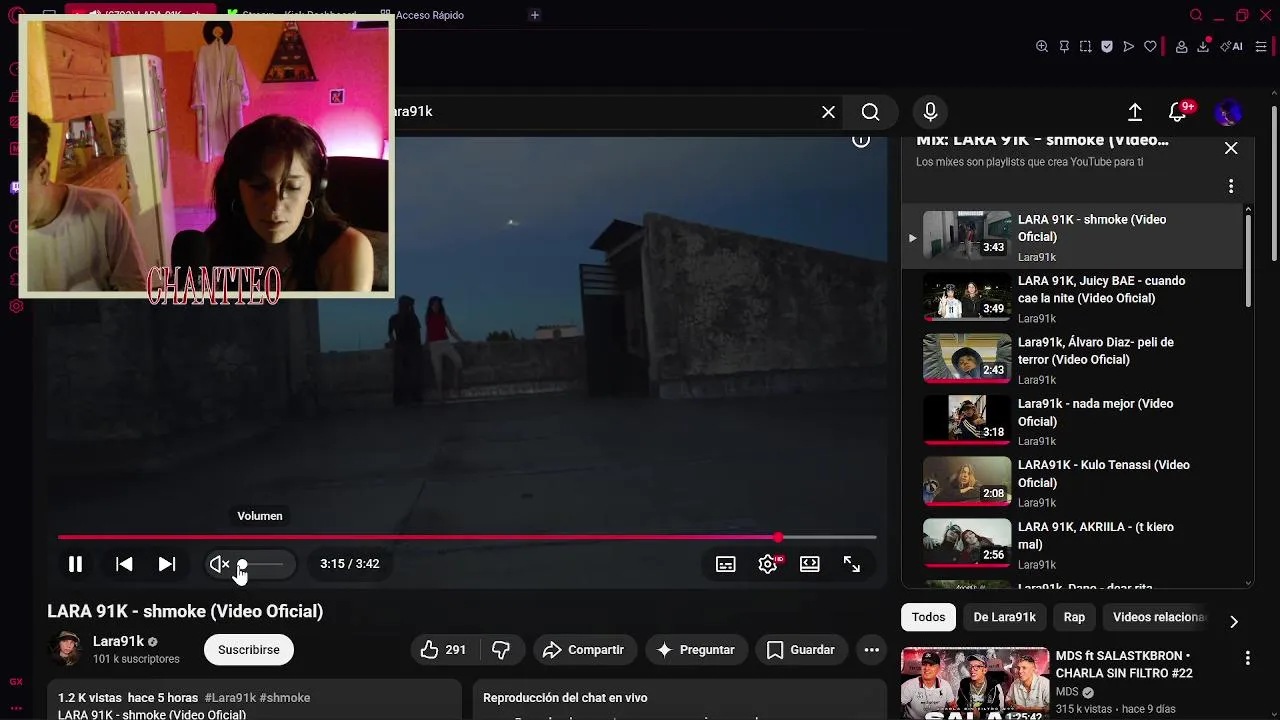Open sidebar settings gear icon
The image size is (1280, 720).
[x=16, y=306]
